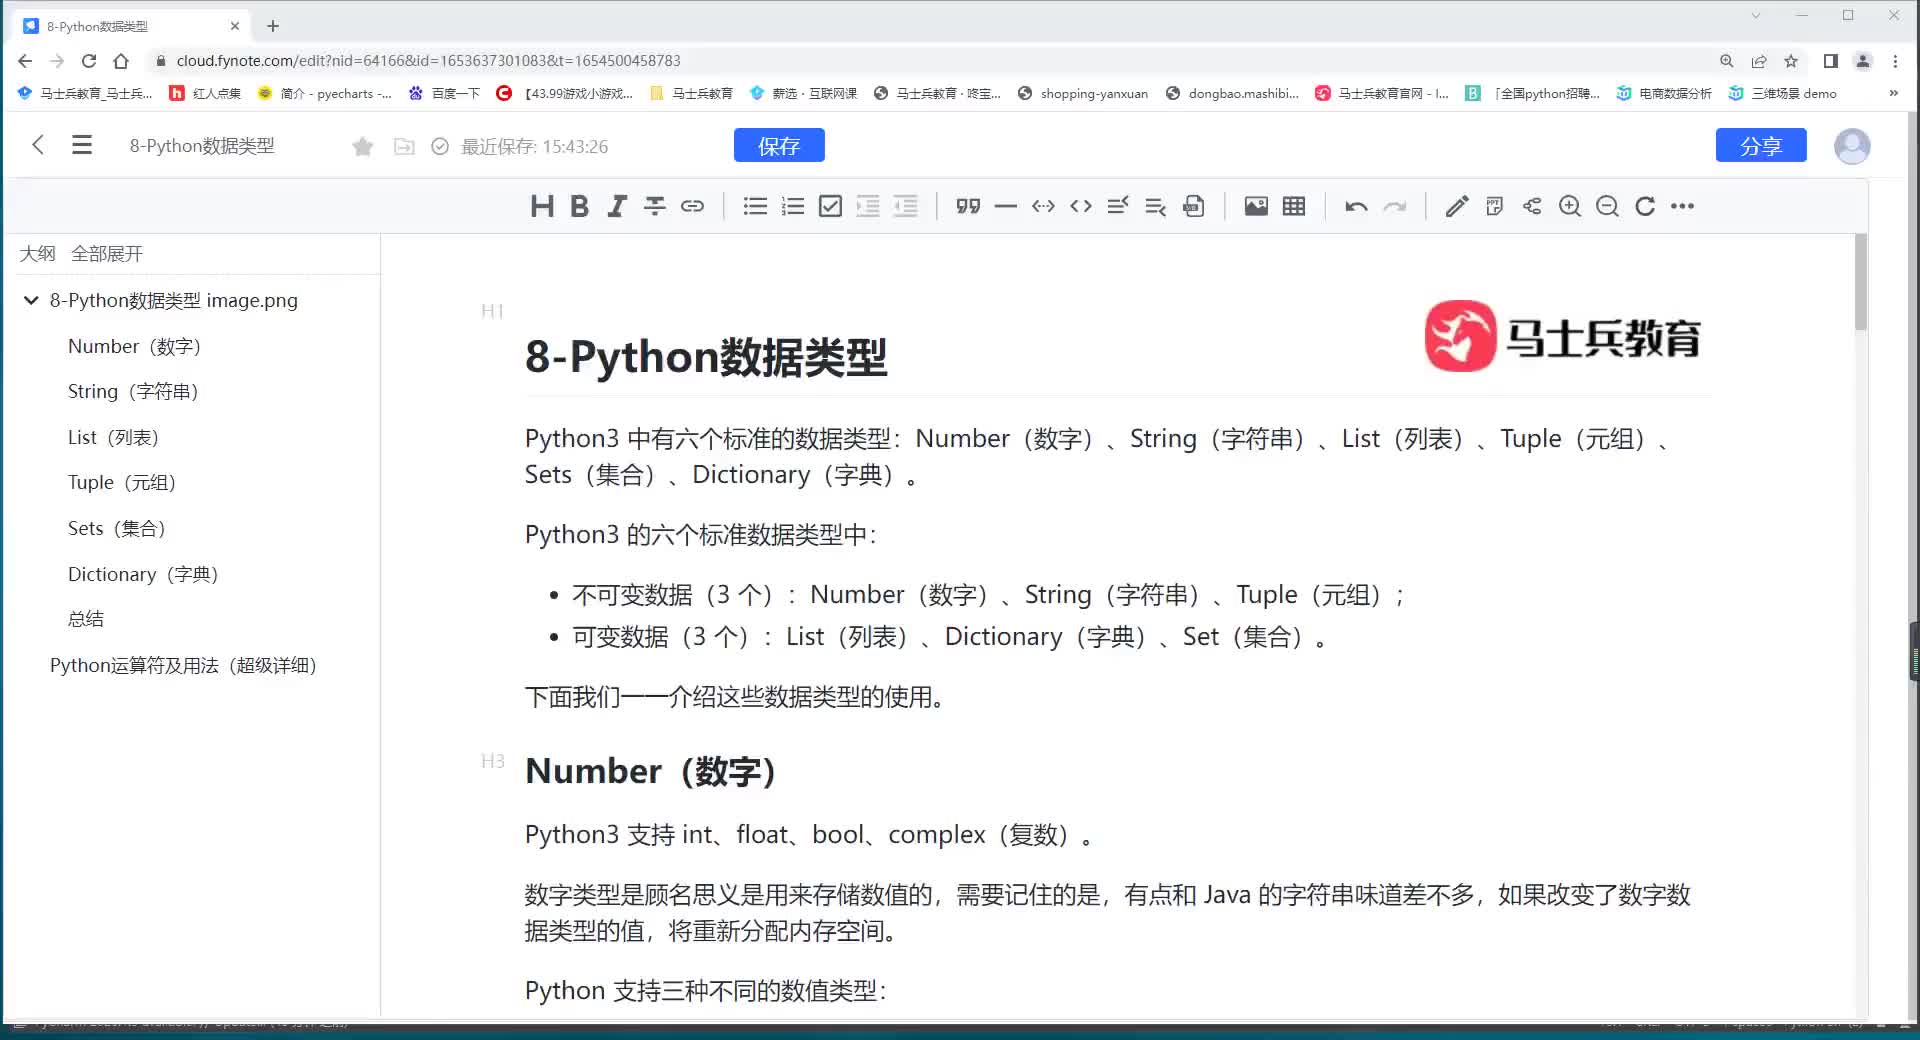
Task: Insert inline code icon
Action: 1081,207
